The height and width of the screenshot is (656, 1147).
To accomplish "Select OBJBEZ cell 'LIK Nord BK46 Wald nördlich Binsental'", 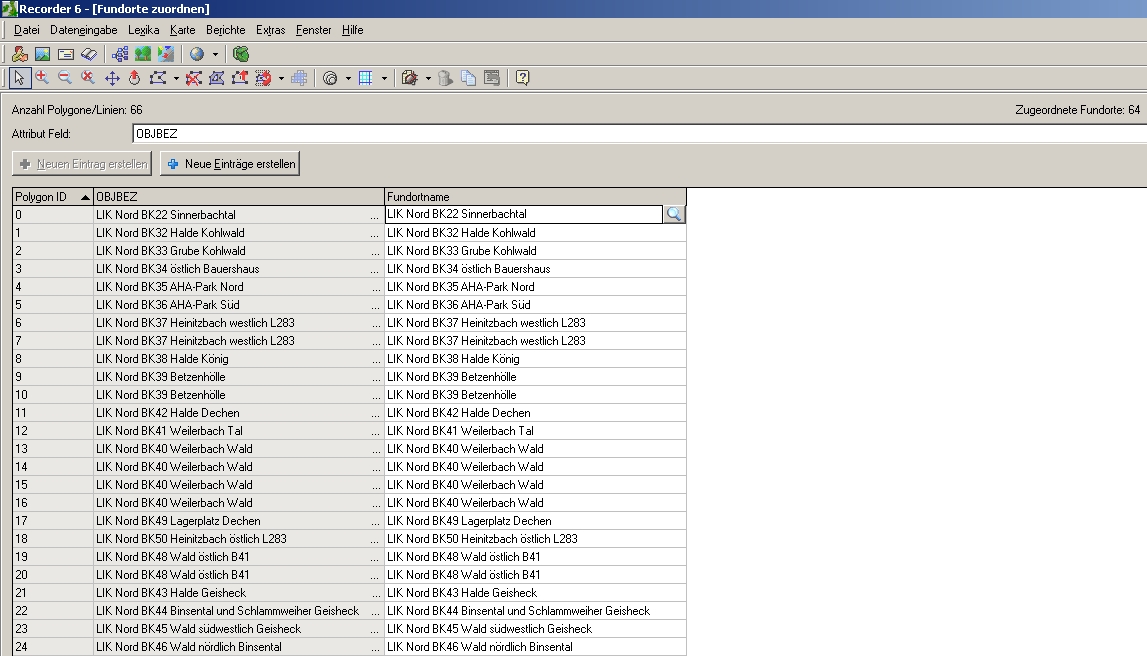I will (238, 647).
